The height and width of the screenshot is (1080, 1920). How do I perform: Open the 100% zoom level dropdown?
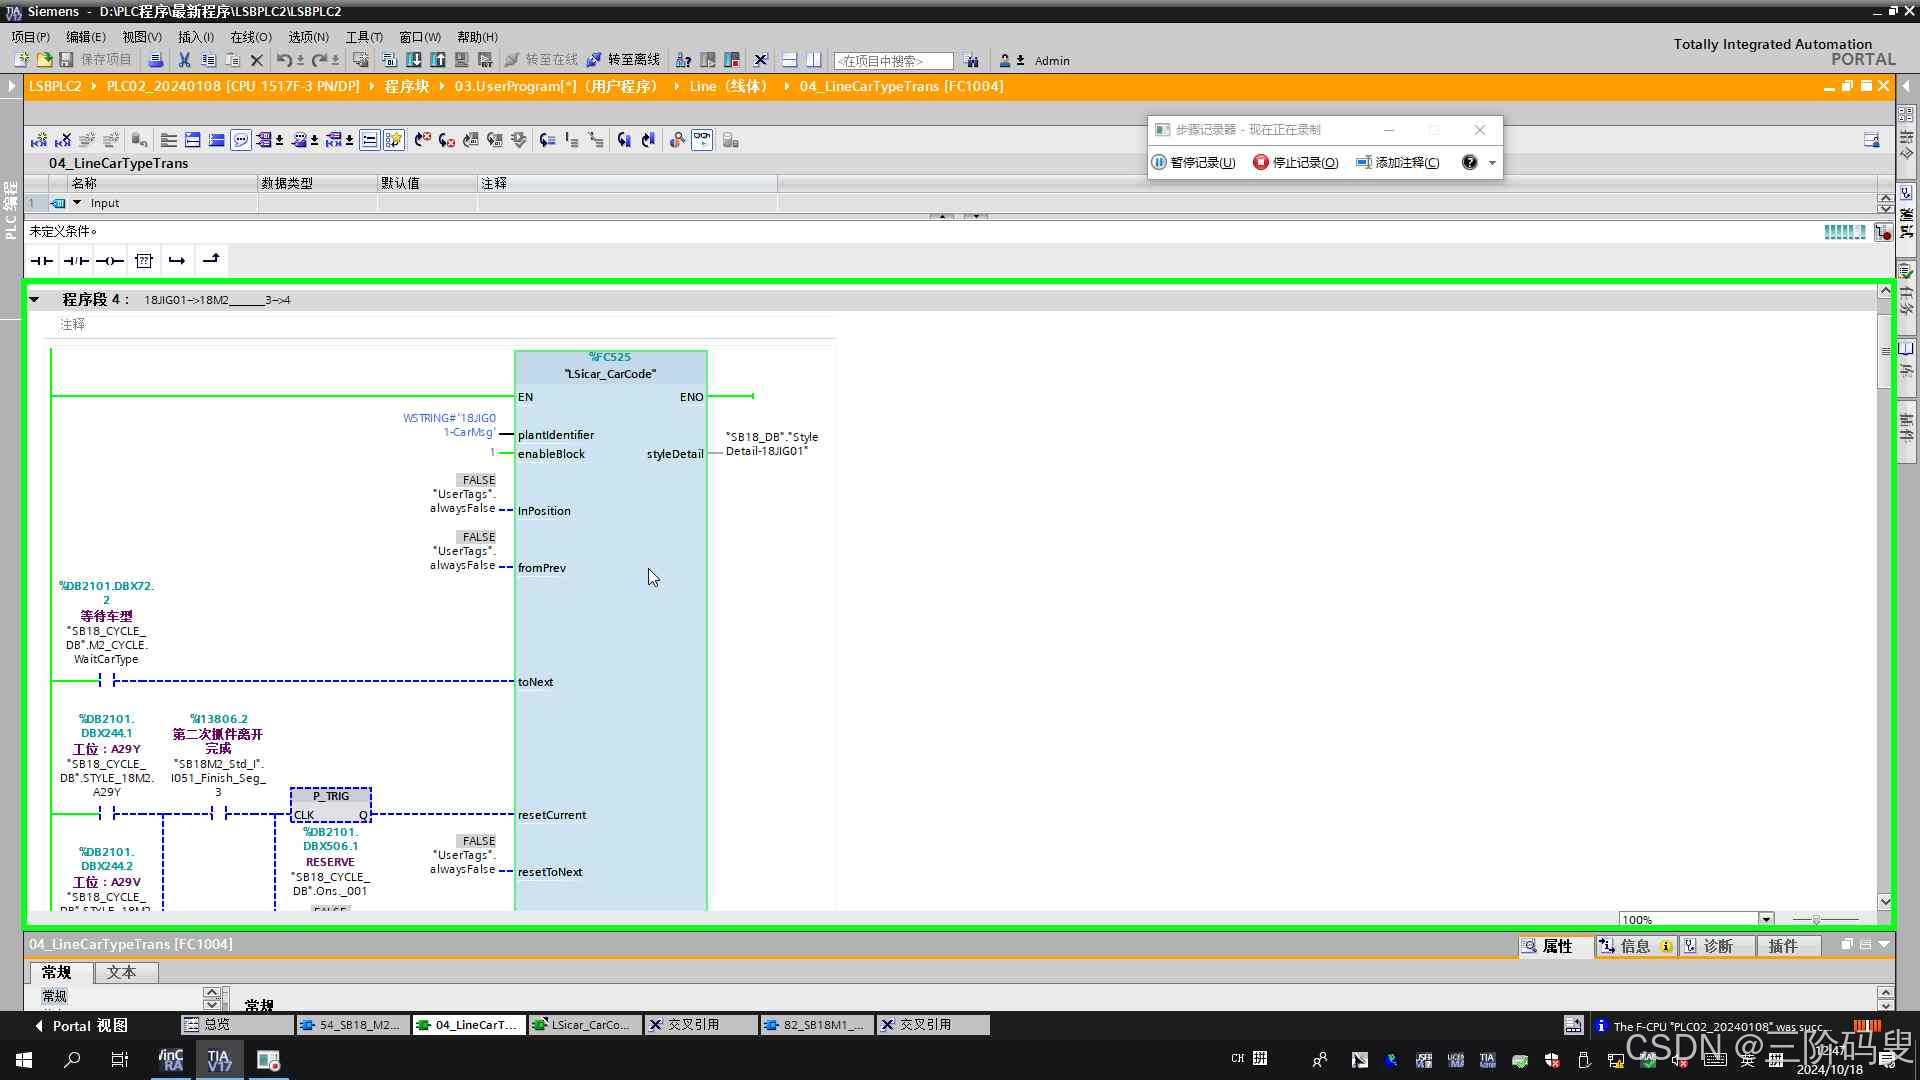(1766, 919)
